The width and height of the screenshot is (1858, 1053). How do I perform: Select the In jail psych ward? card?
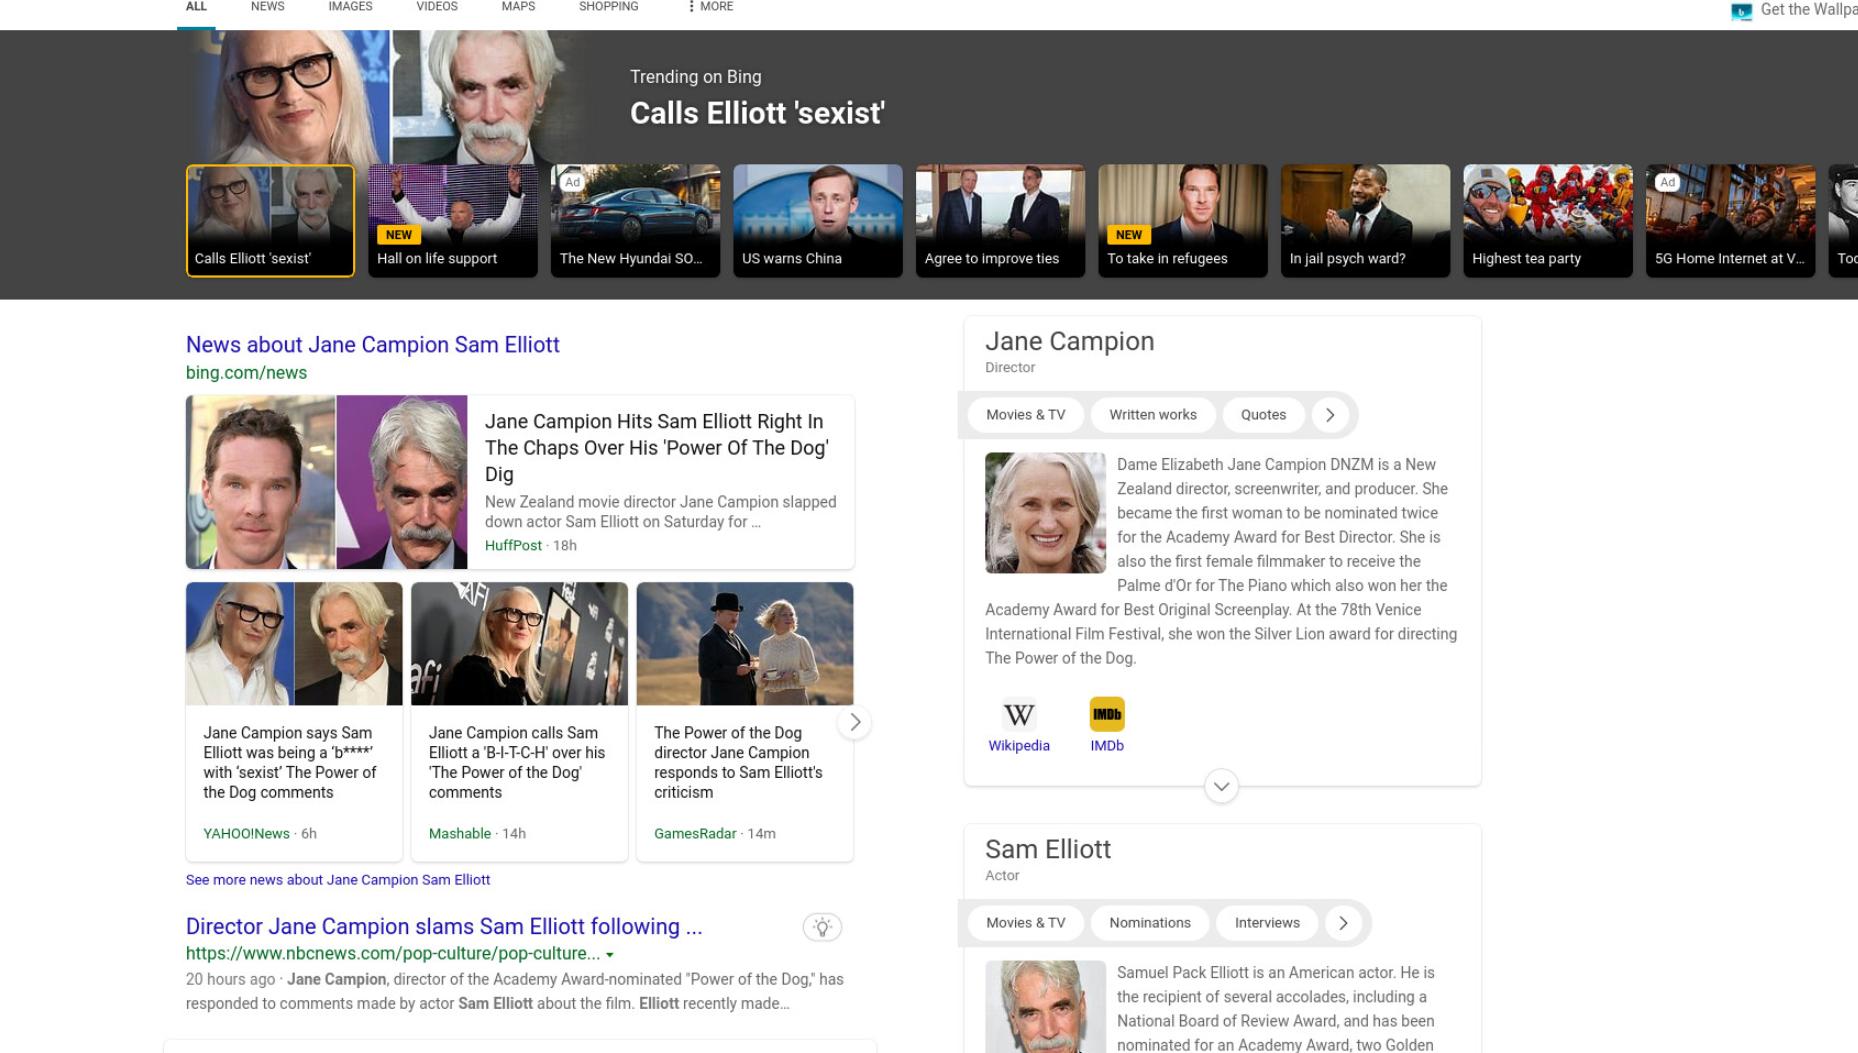1366,221
